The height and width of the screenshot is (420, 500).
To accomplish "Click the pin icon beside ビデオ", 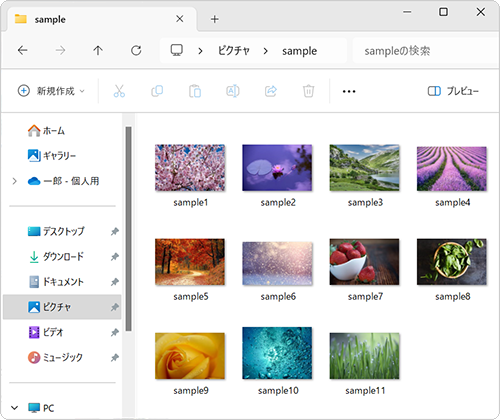I will click(x=115, y=332).
